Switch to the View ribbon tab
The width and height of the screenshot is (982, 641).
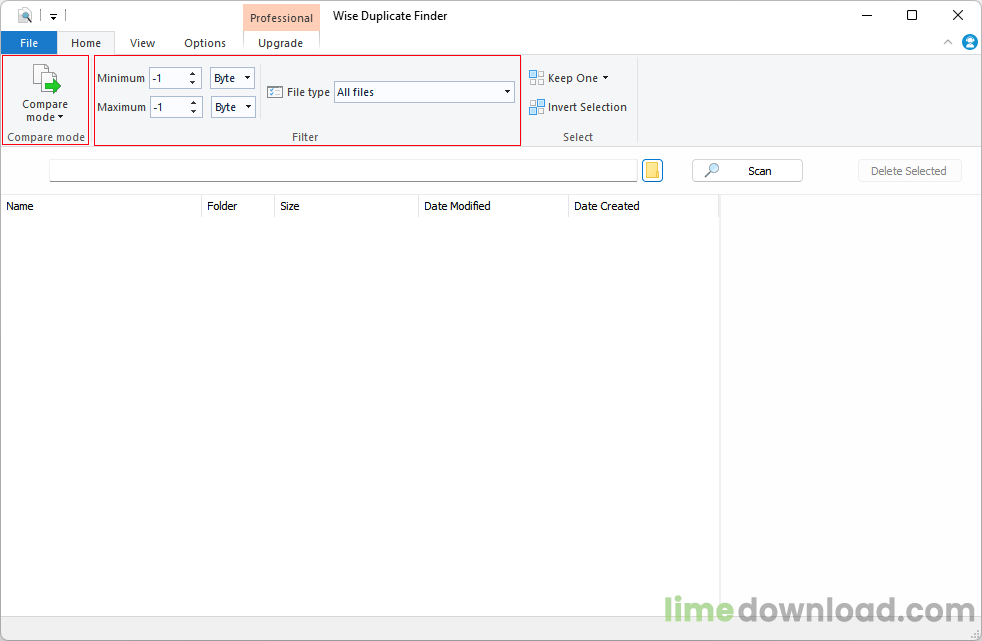(x=142, y=43)
